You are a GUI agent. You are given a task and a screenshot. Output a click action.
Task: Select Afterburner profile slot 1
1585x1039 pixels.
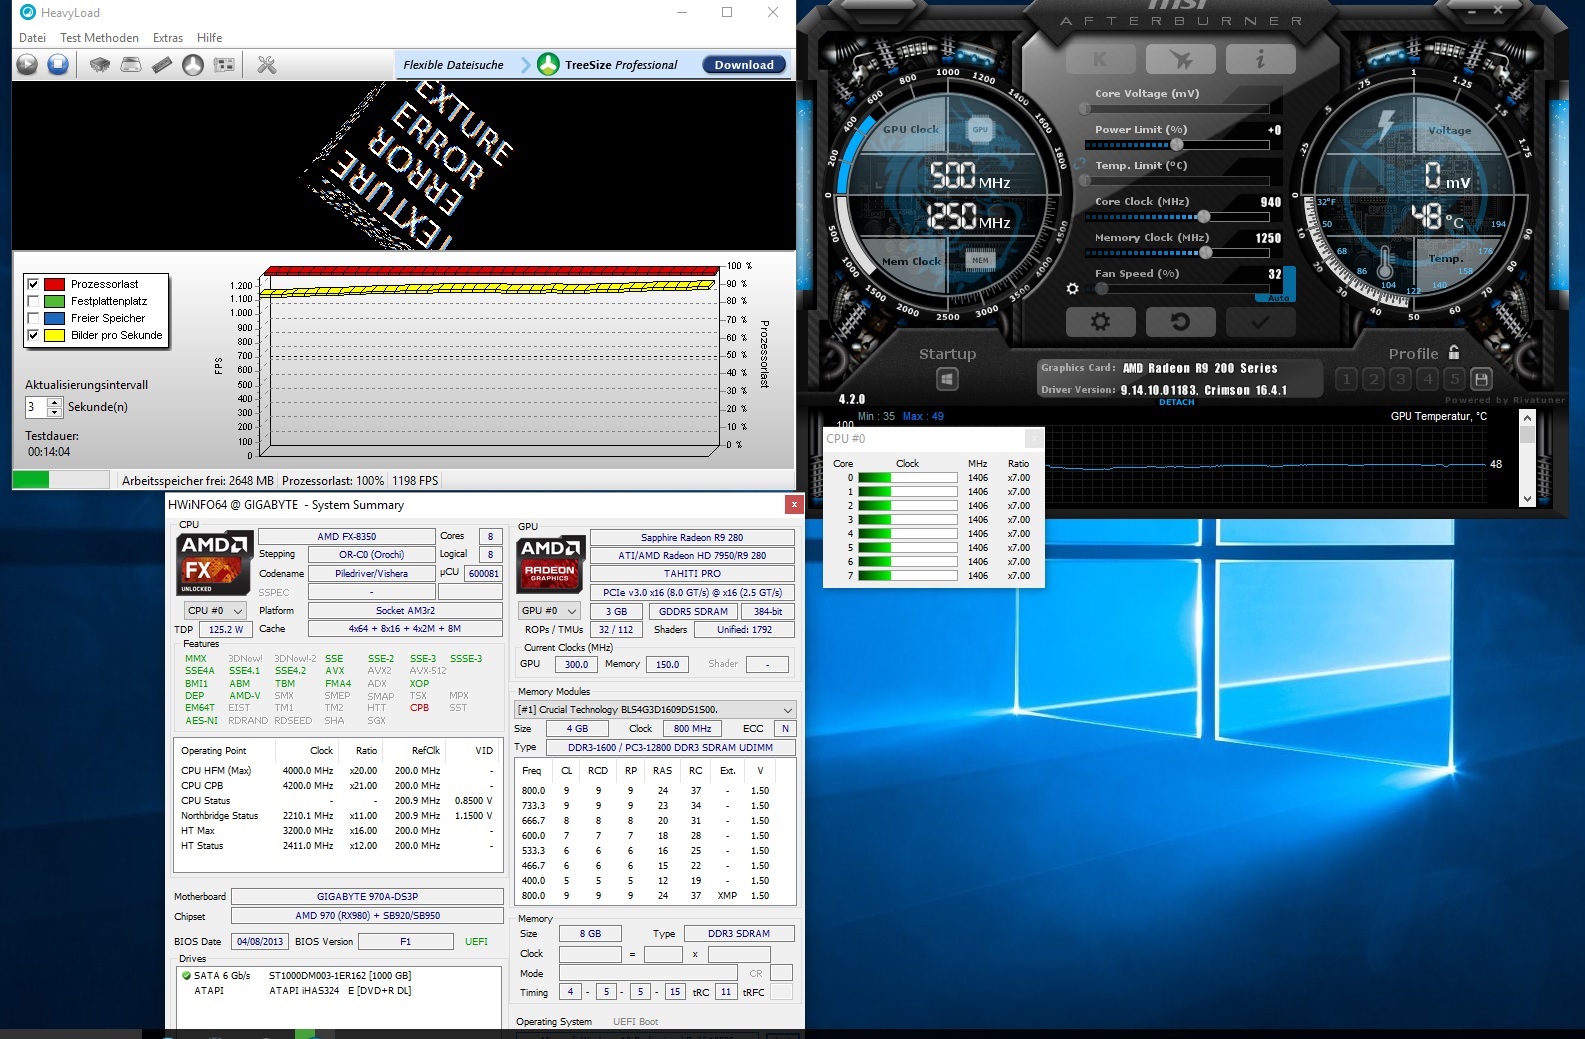click(1346, 379)
